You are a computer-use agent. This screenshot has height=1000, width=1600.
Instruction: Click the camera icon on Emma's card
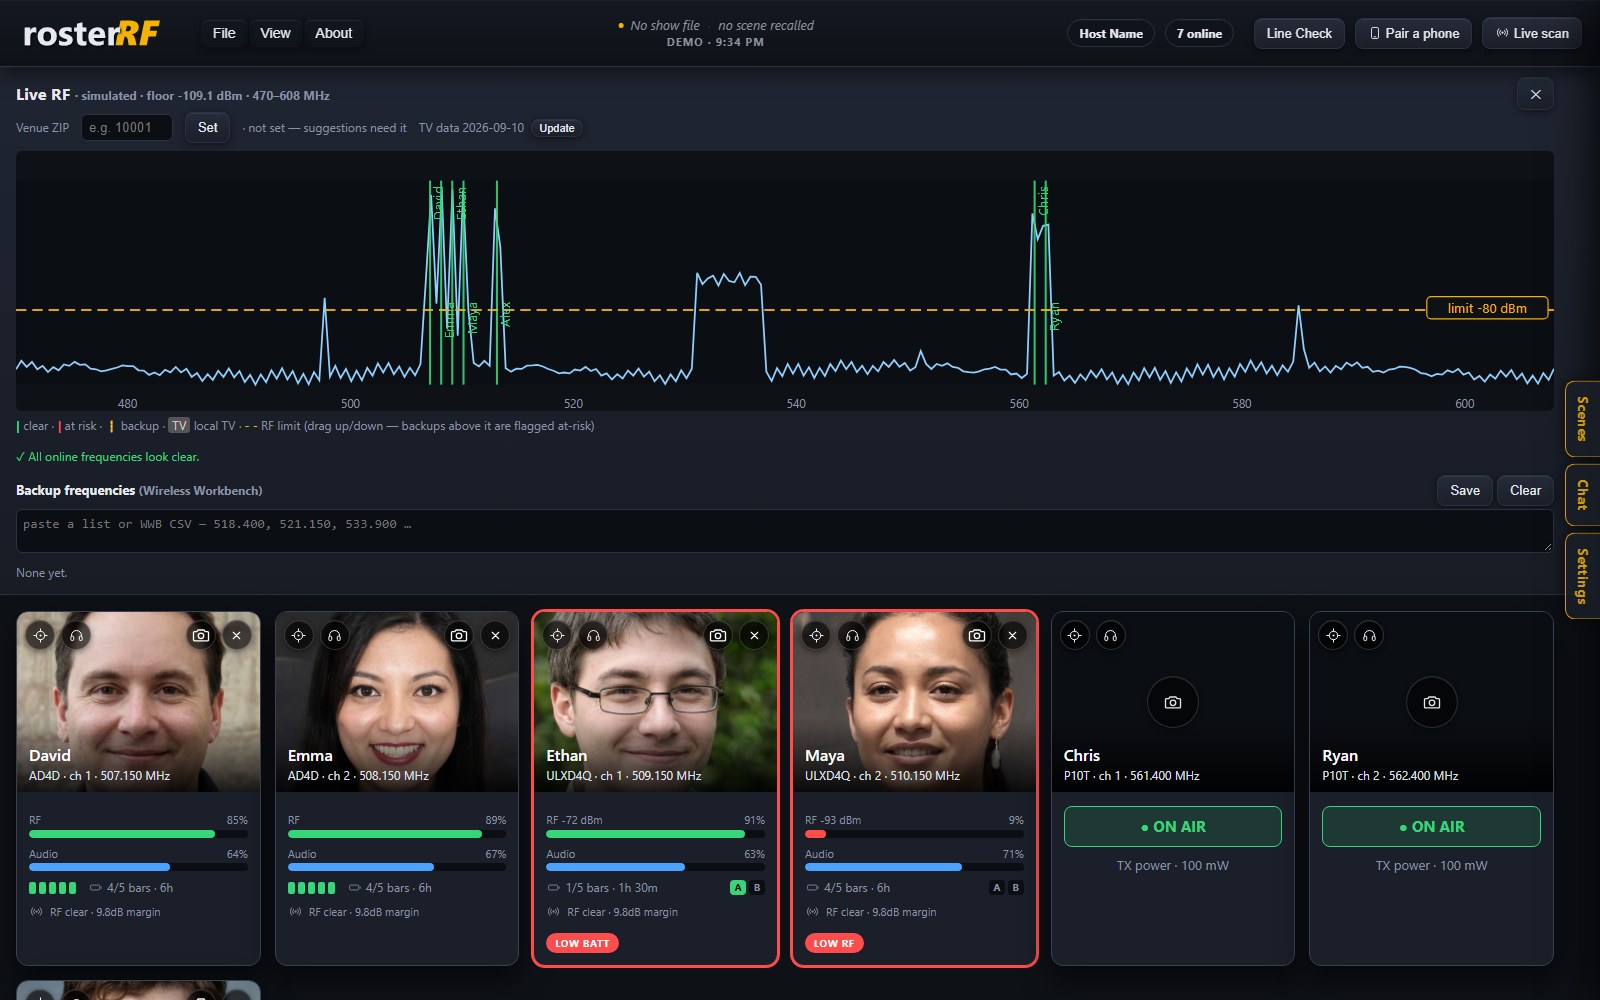459,635
